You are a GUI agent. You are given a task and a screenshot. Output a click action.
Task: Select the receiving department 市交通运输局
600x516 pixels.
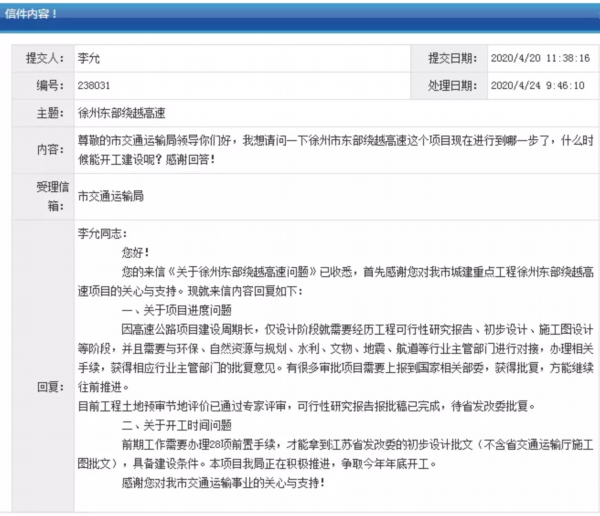[x=110, y=195]
